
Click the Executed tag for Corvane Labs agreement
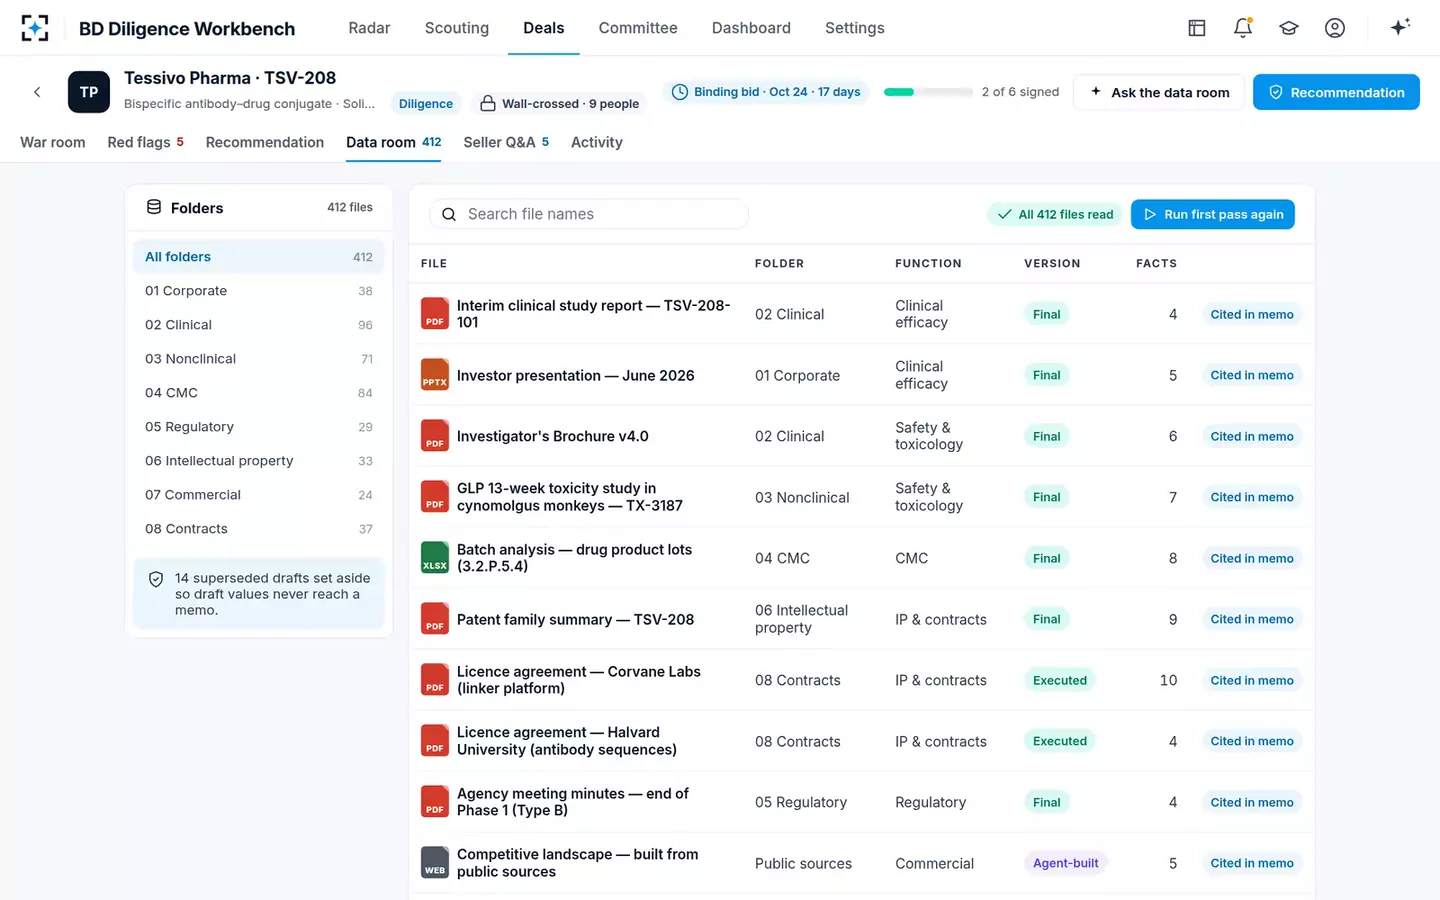pos(1059,680)
